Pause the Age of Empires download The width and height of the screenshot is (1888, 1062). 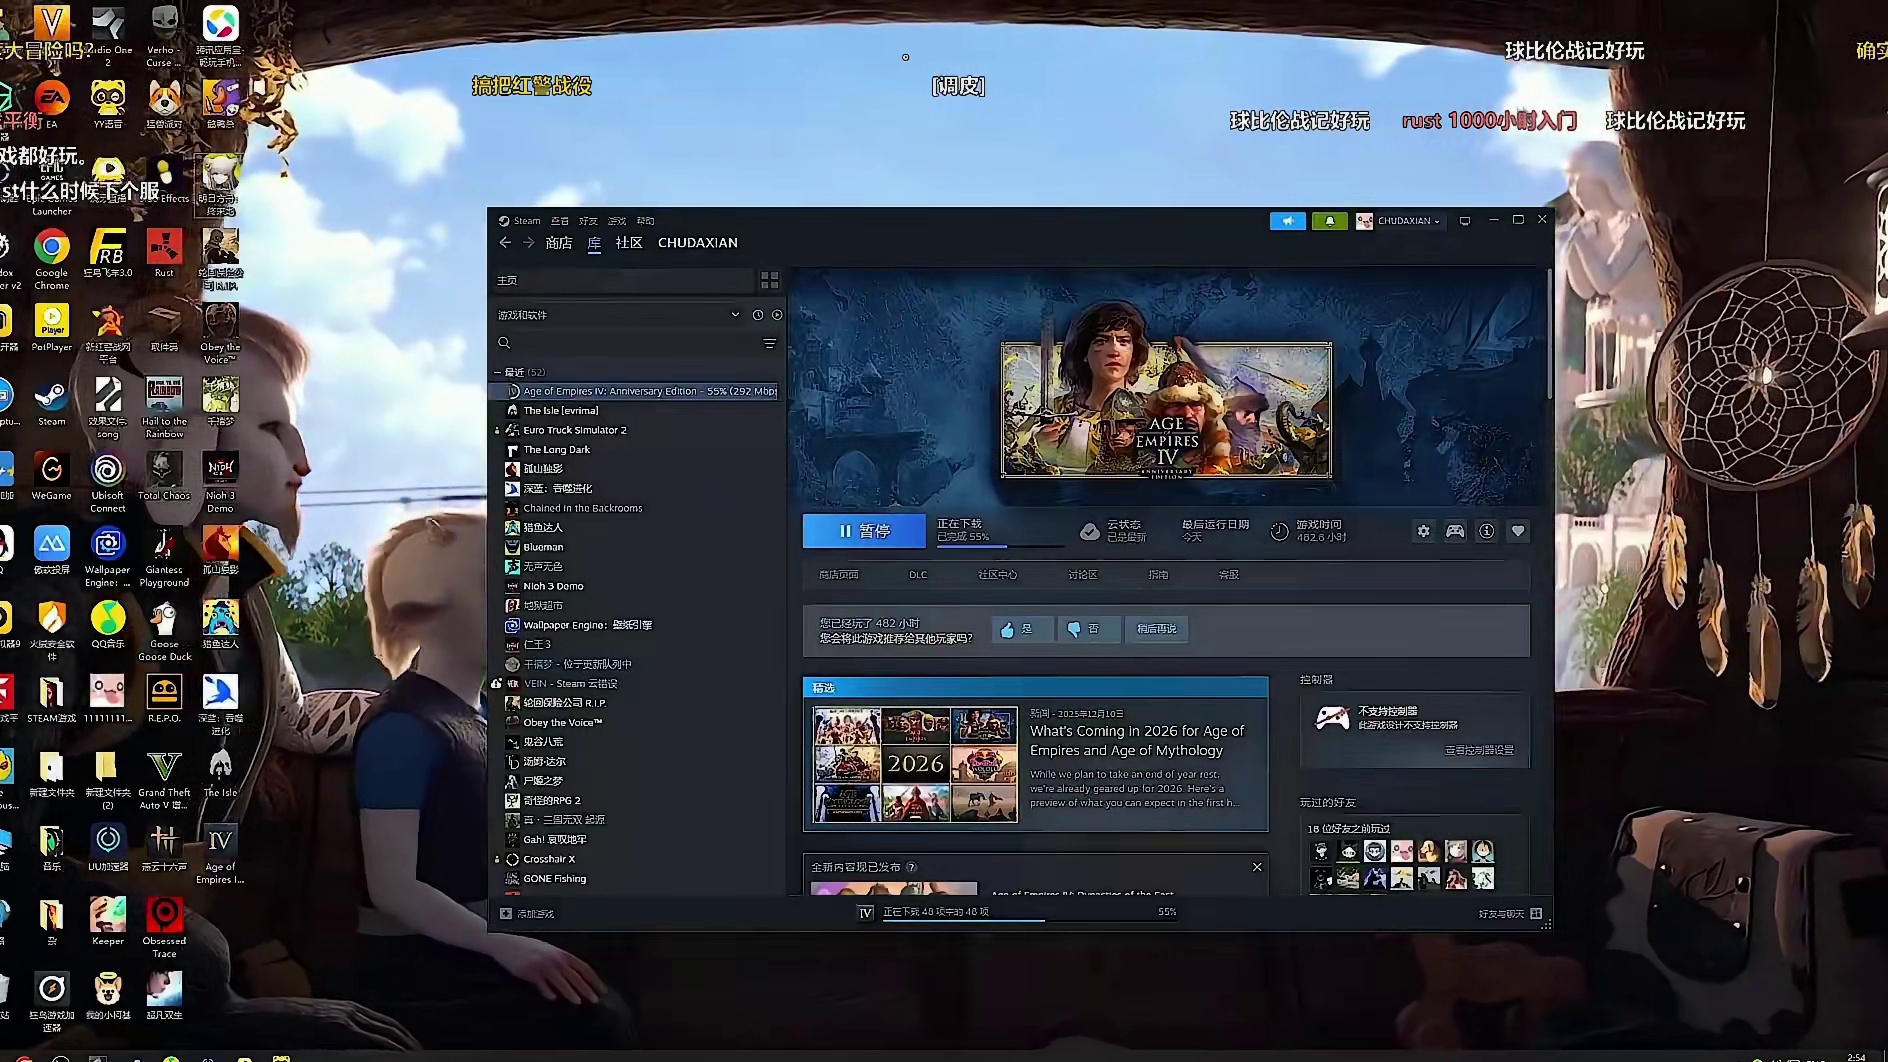(864, 531)
